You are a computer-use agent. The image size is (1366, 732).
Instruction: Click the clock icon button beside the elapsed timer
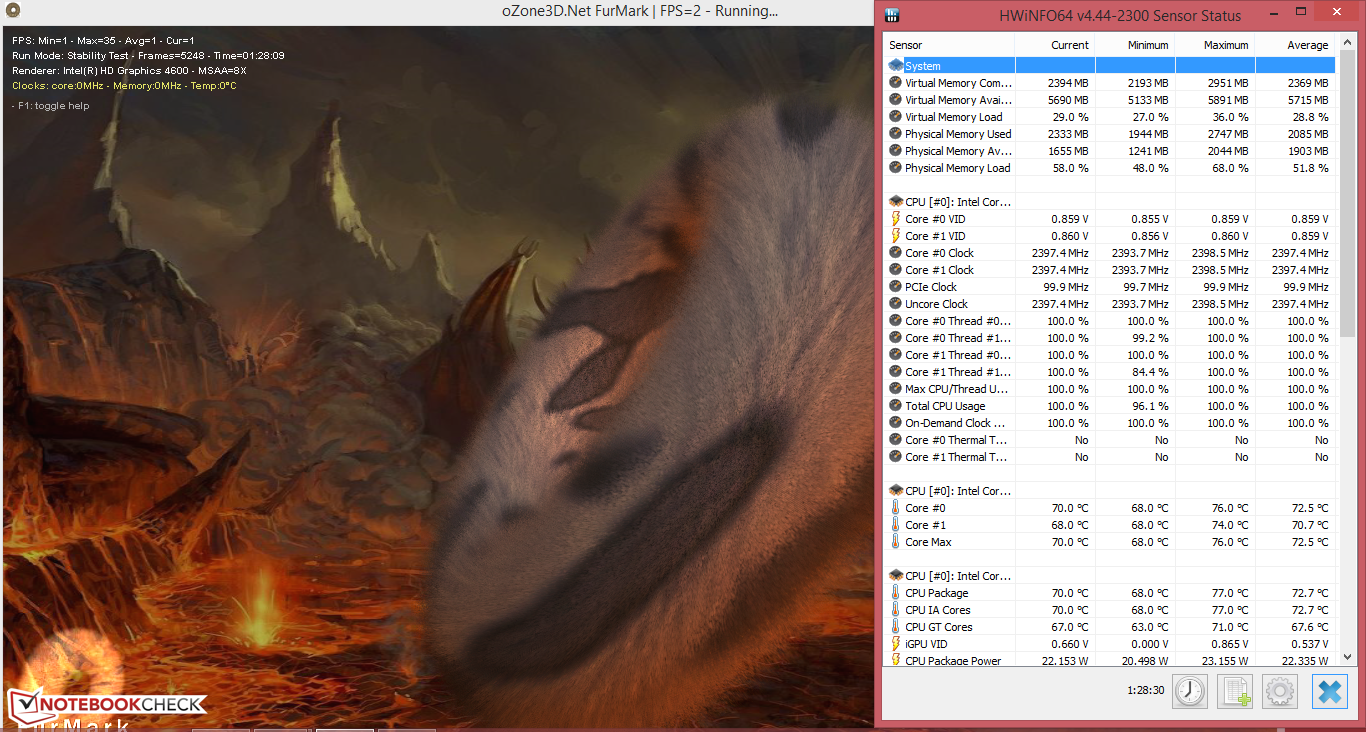click(1190, 691)
